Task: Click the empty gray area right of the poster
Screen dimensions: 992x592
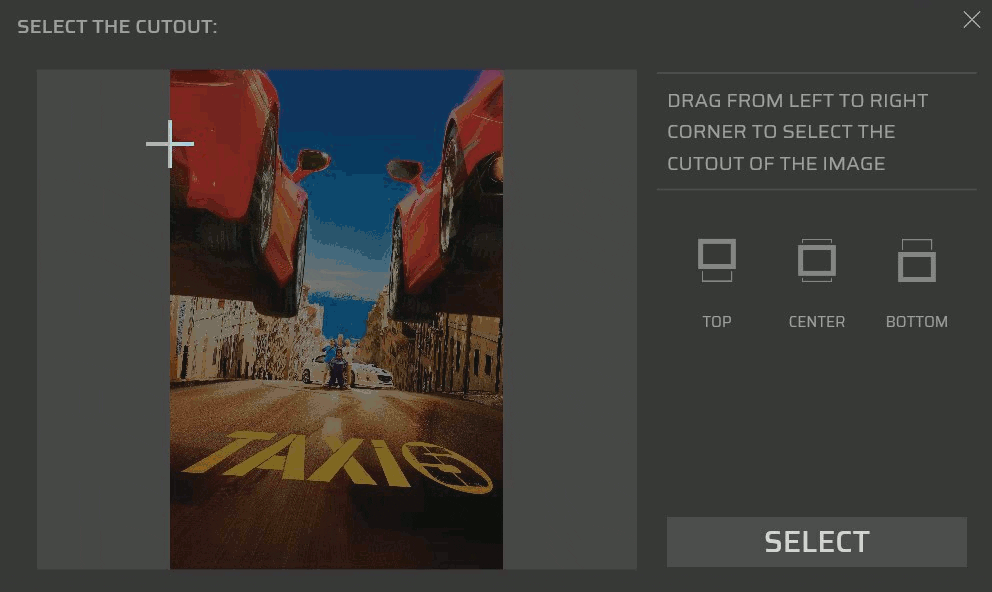Action: point(569,319)
